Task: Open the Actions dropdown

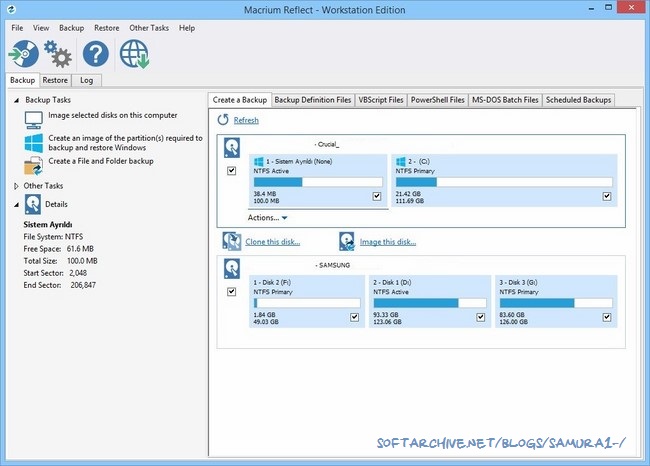Action: pyautogui.click(x=268, y=217)
